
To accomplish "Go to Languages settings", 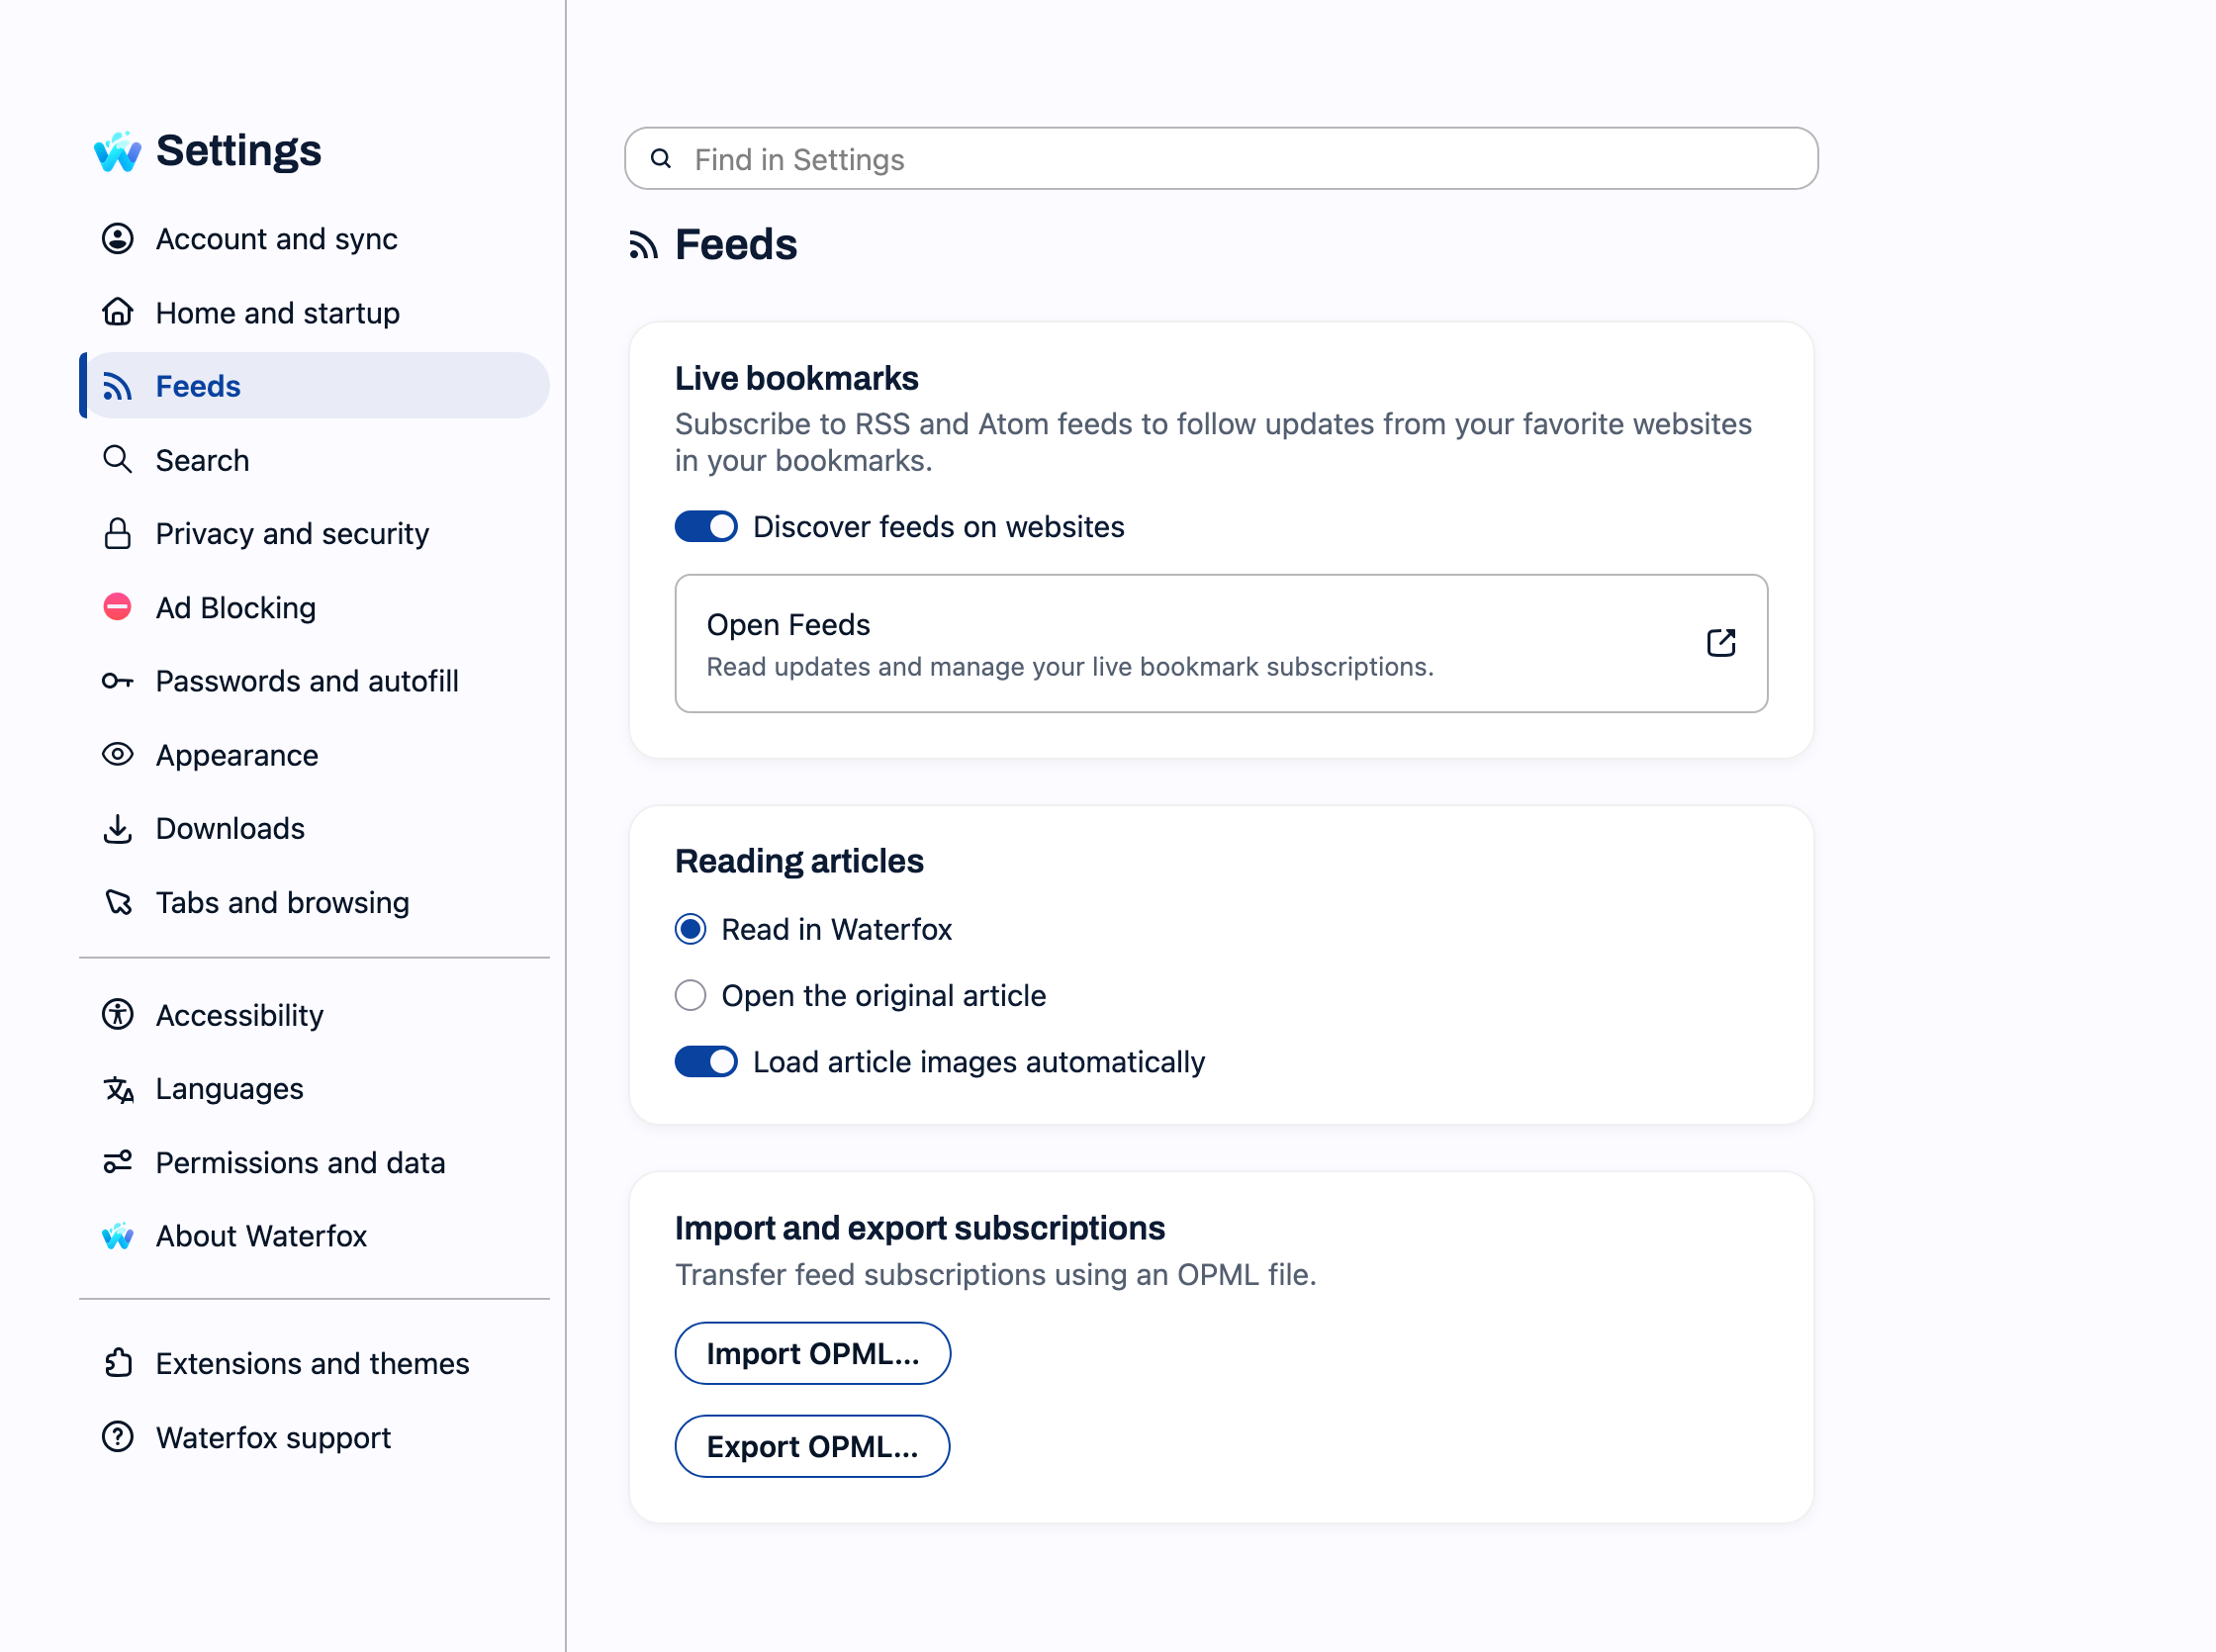I will [x=314, y=1089].
